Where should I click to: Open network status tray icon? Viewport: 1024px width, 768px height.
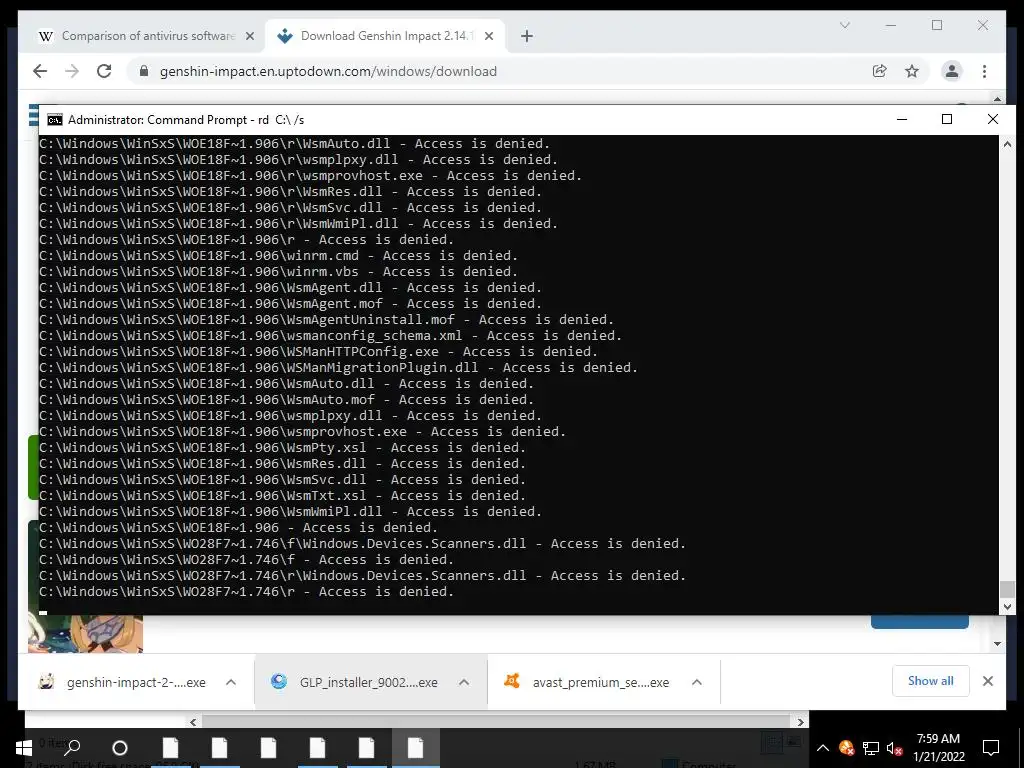871,748
